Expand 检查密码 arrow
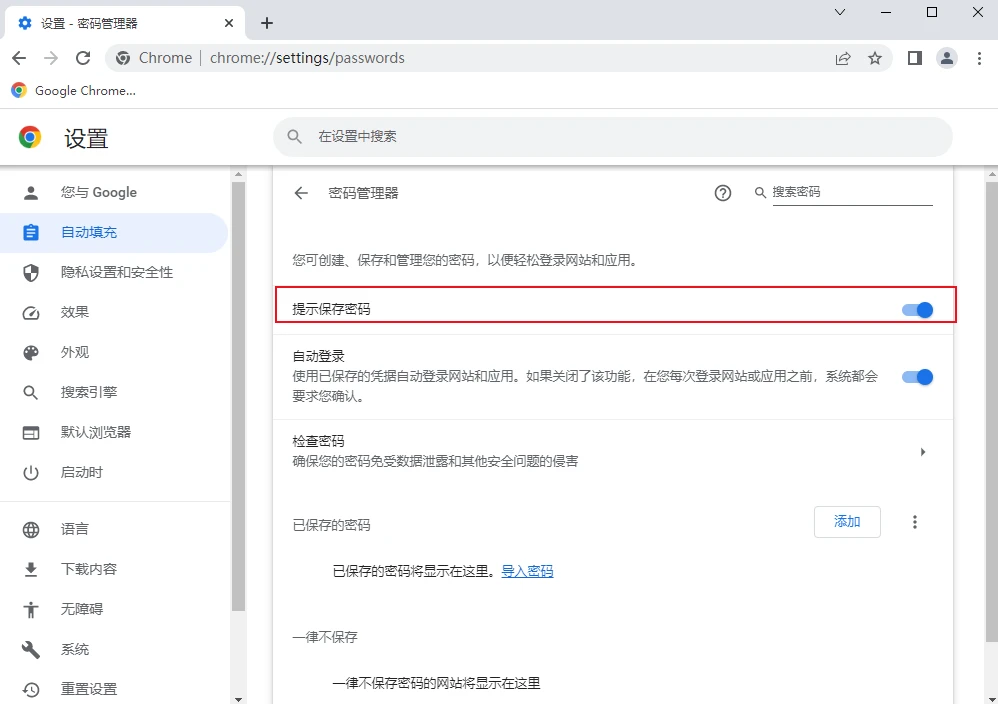Image resolution: width=998 pixels, height=704 pixels. (922, 452)
